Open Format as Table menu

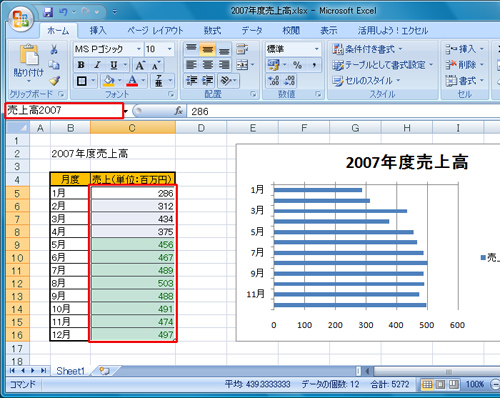pyautogui.click(x=382, y=65)
